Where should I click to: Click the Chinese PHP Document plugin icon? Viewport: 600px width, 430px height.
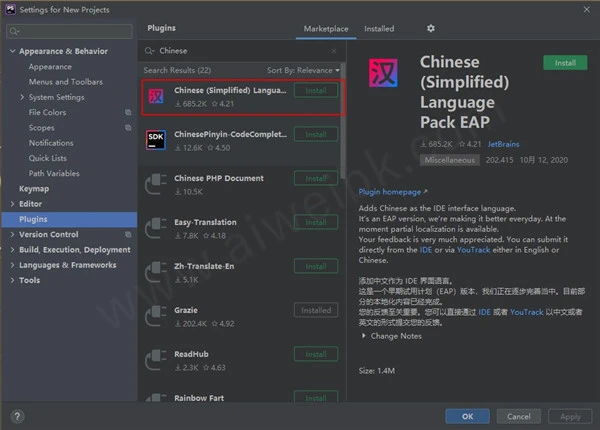point(156,184)
